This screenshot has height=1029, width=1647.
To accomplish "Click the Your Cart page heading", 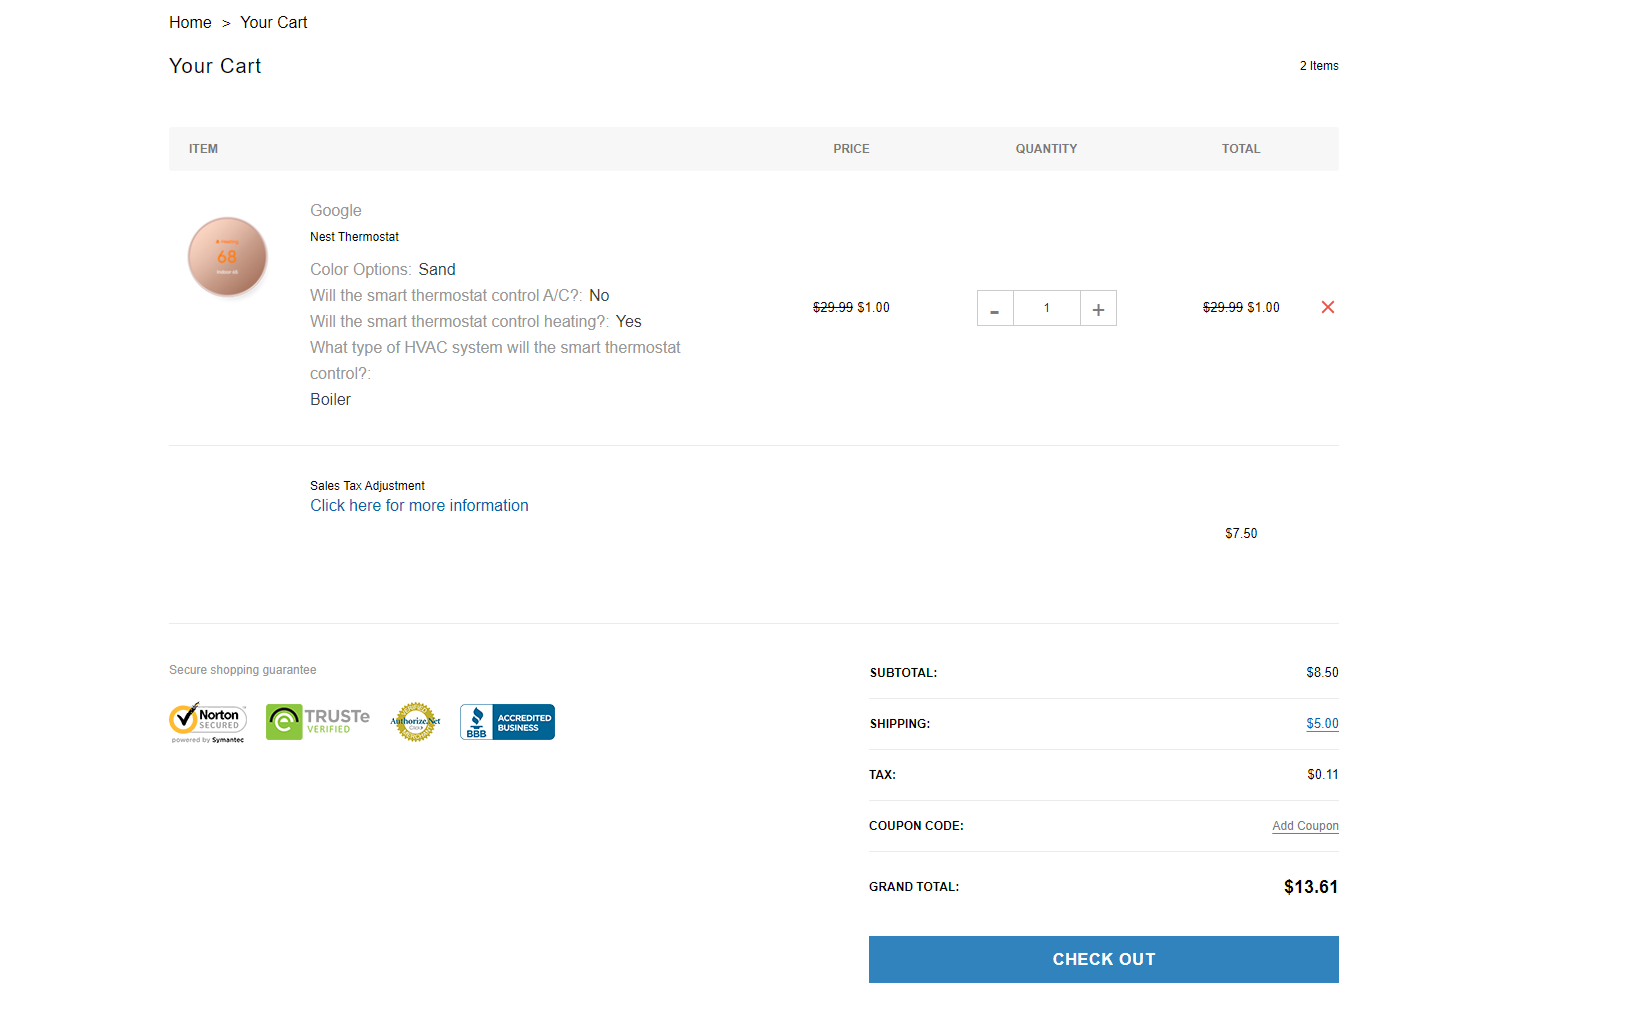I will click(x=215, y=66).
